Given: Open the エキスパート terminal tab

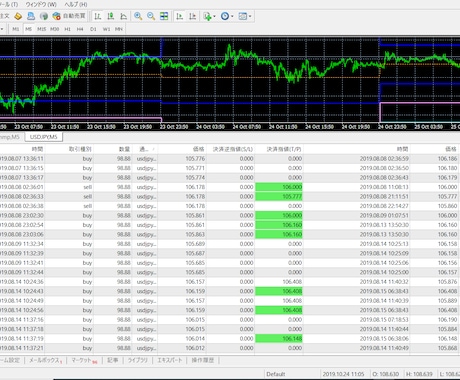Looking at the screenshot, I should (x=170, y=360).
